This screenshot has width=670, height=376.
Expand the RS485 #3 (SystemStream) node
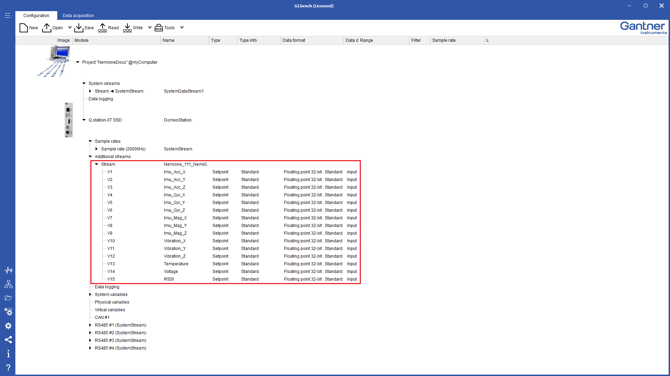[90, 341]
